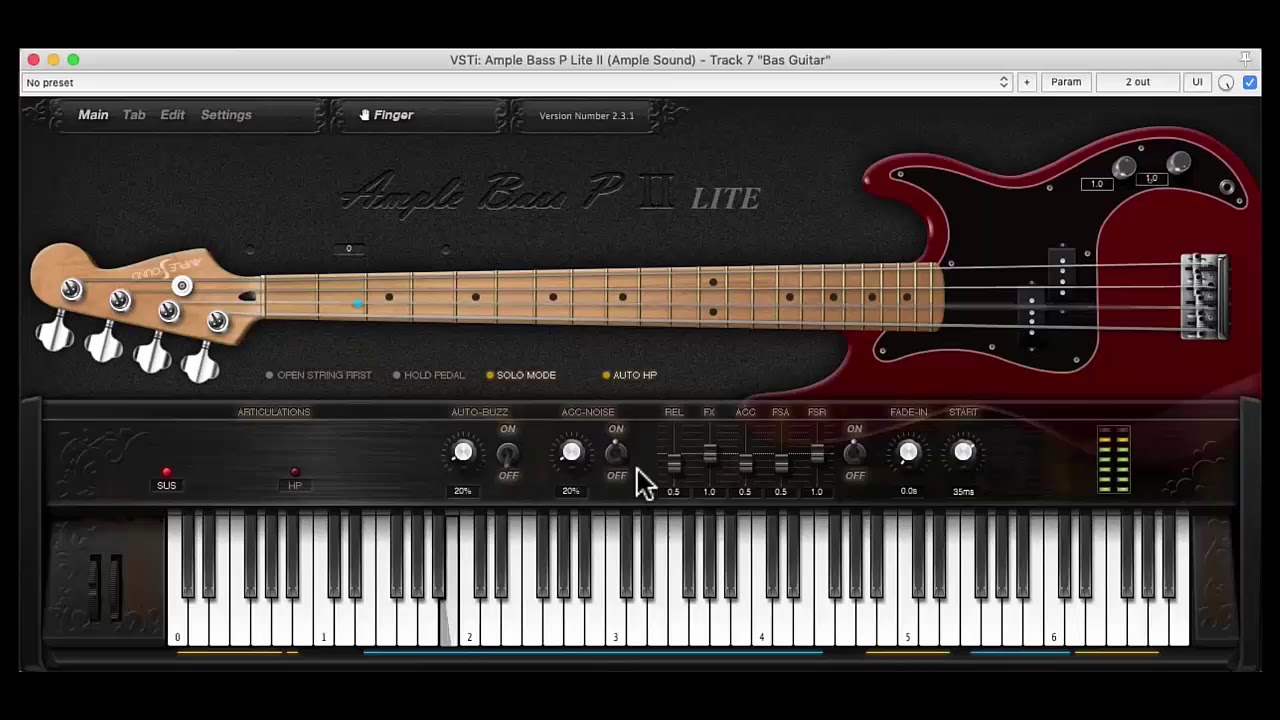Screen dimensions: 1280x720
Task: Click the right 1.0 value box on guitar body
Action: pyautogui.click(x=1152, y=179)
